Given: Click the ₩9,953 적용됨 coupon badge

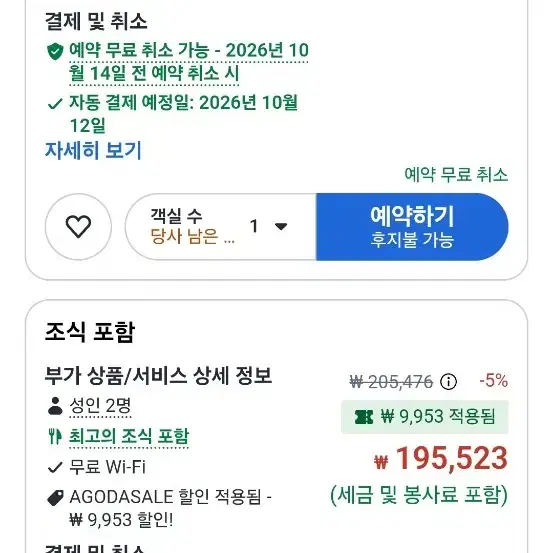Looking at the screenshot, I should [425, 417].
